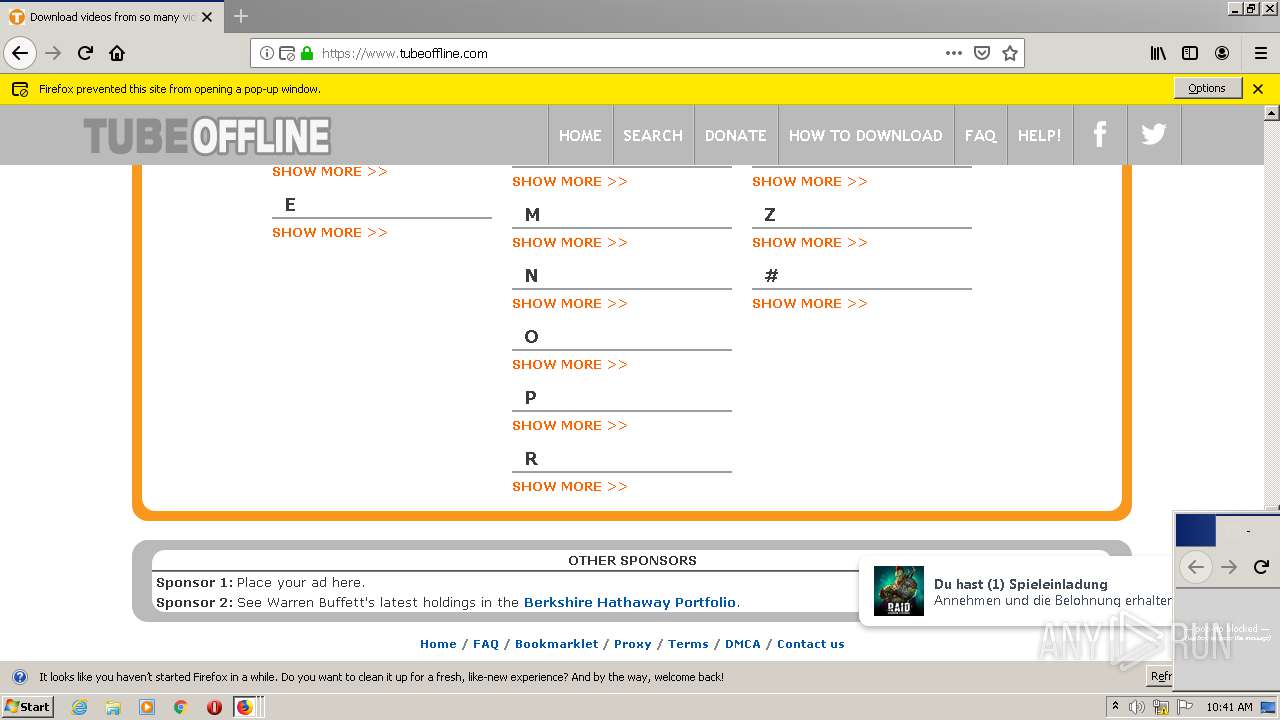The width and height of the screenshot is (1280, 720).
Task: Open the footer FAQ link
Action: (x=486, y=644)
